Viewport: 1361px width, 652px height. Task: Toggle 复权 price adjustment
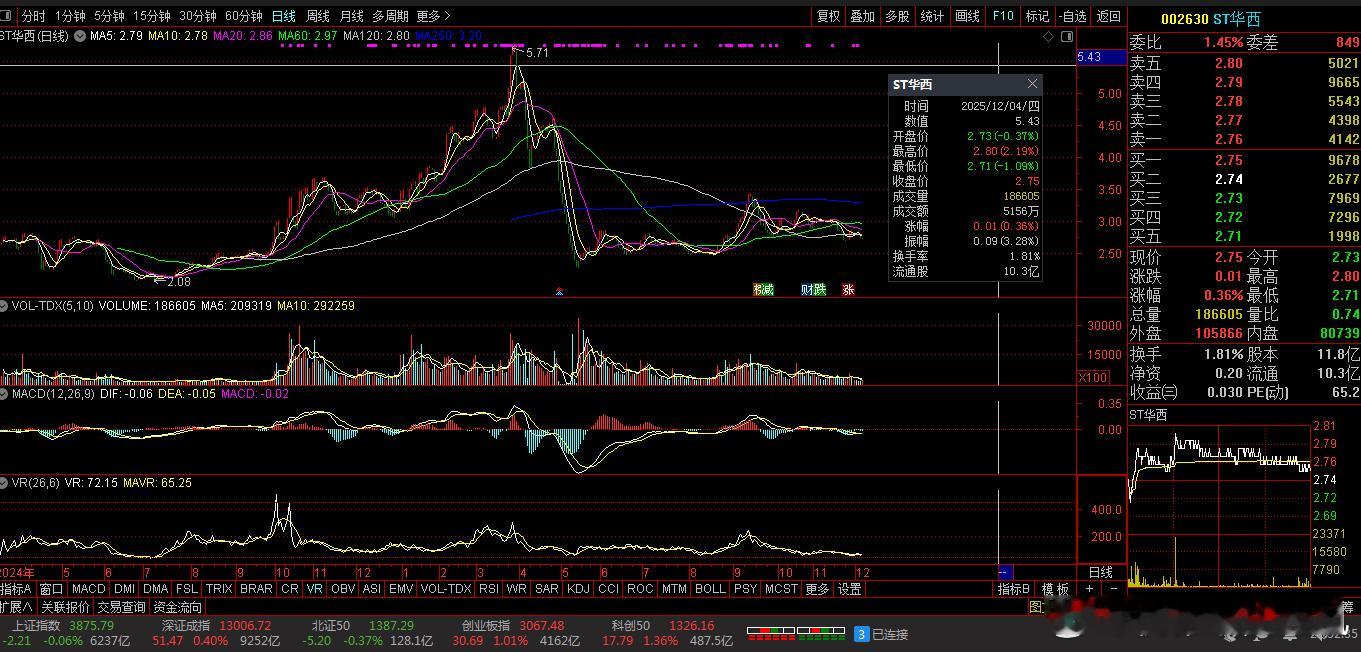tap(828, 16)
